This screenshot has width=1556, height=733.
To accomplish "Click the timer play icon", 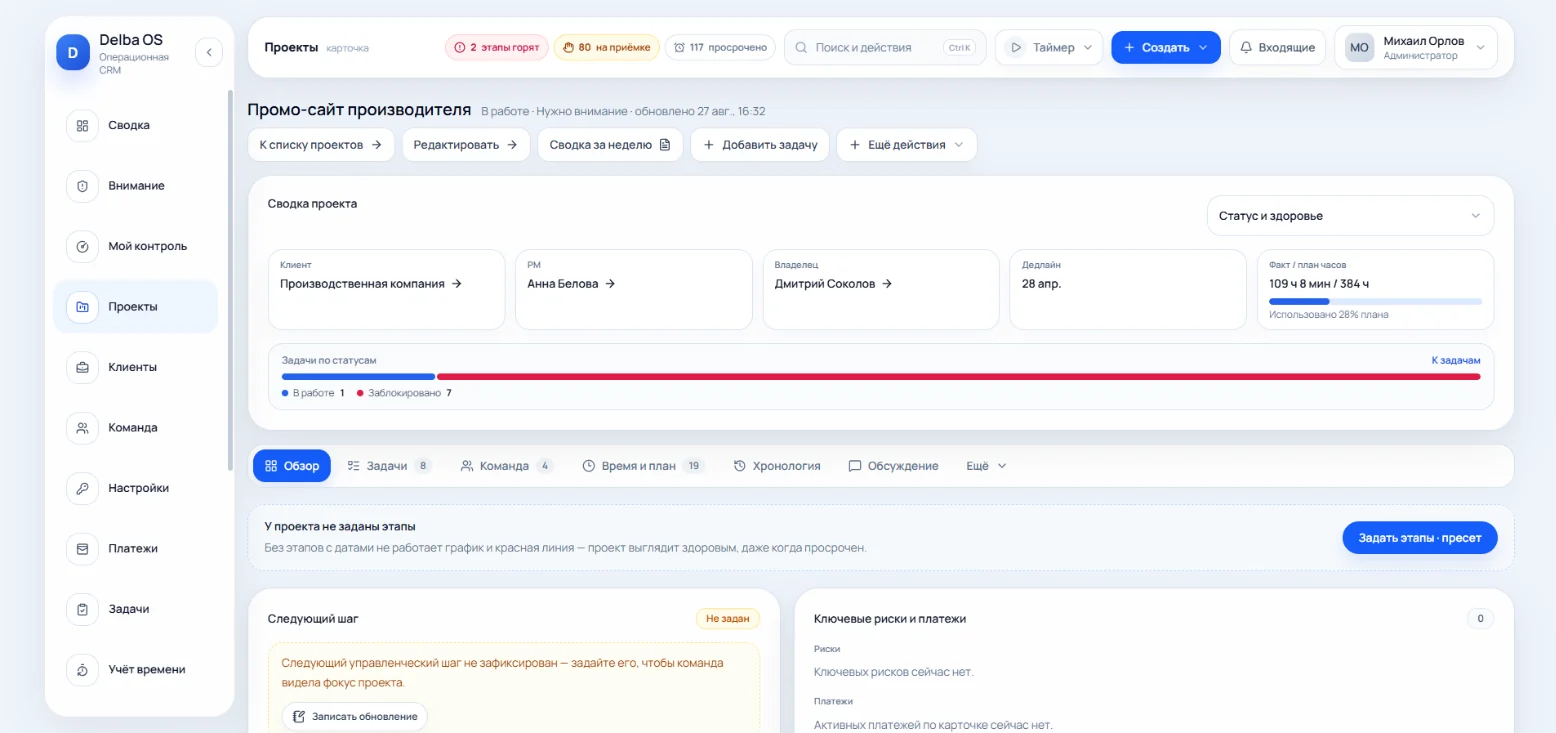I will coord(1016,47).
